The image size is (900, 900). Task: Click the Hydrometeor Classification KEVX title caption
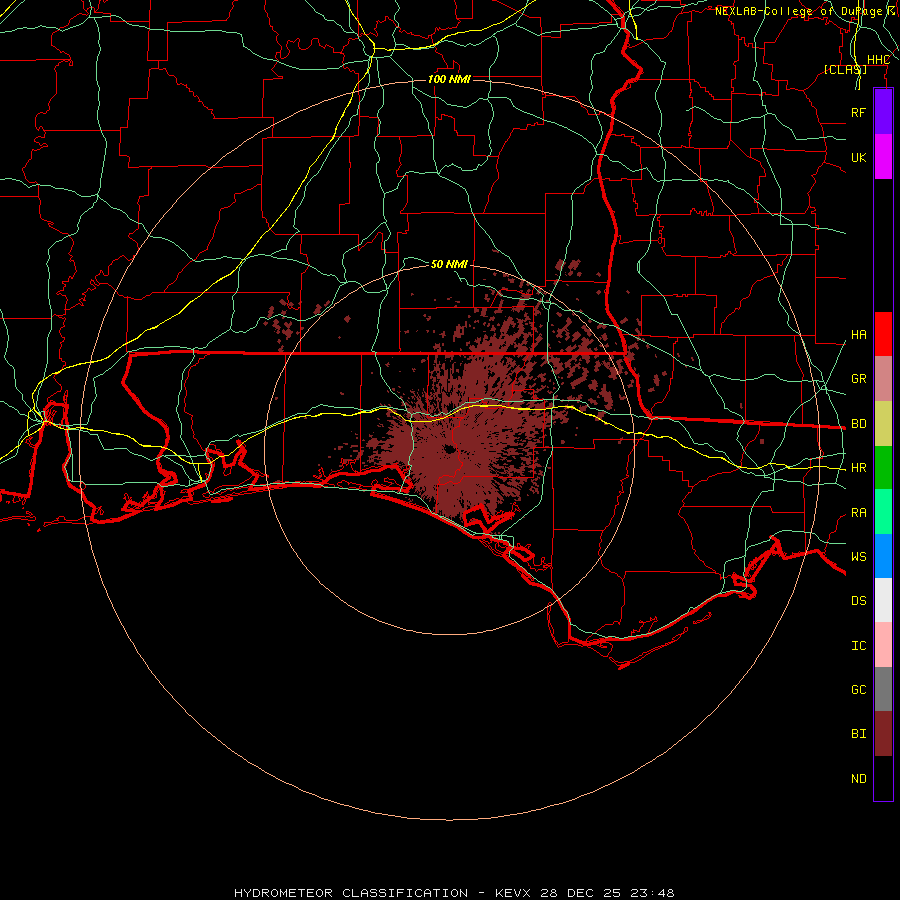point(454,893)
